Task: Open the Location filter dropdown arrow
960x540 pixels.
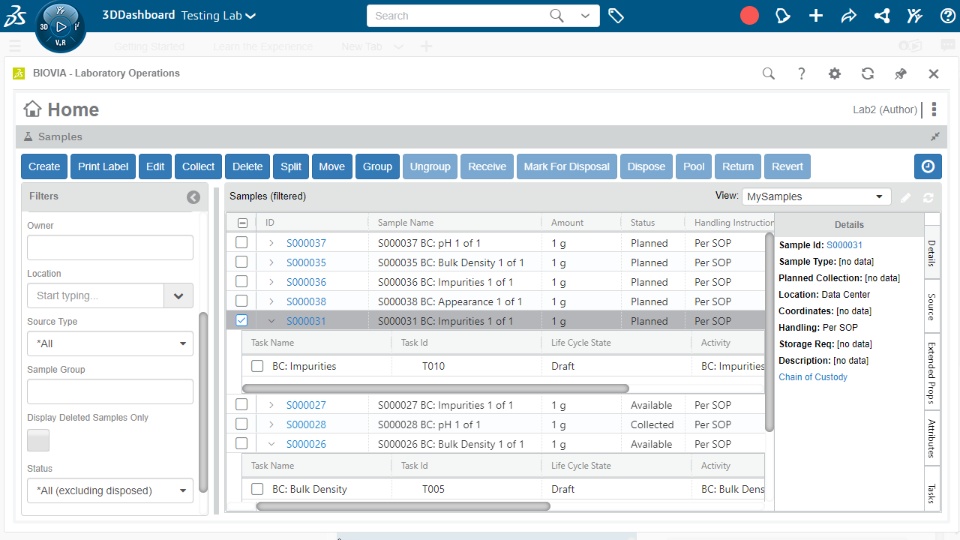Action: point(178,296)
